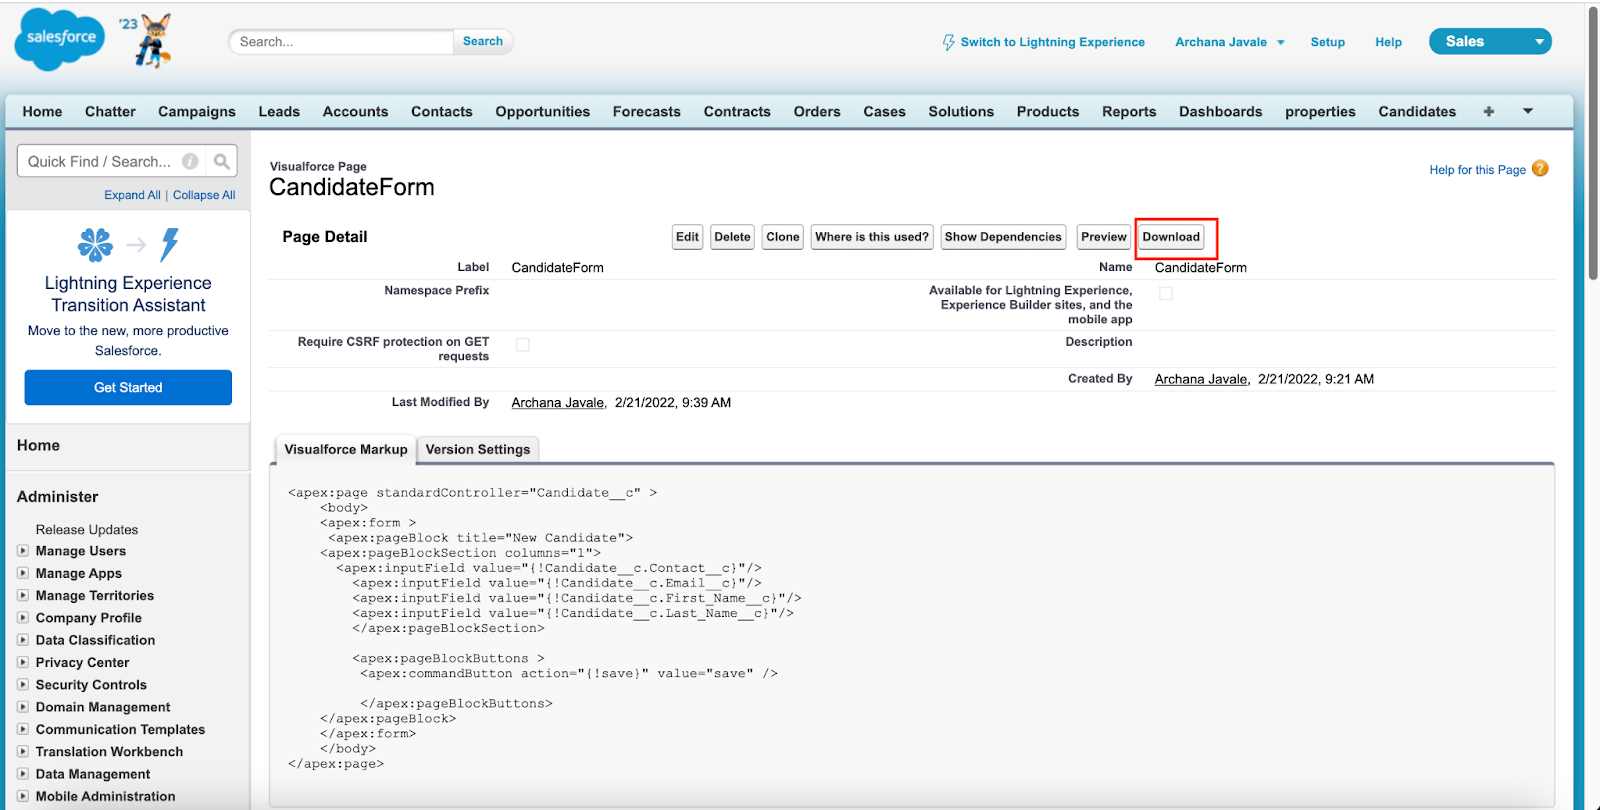Go to the Contacts tab

[442, 112]
